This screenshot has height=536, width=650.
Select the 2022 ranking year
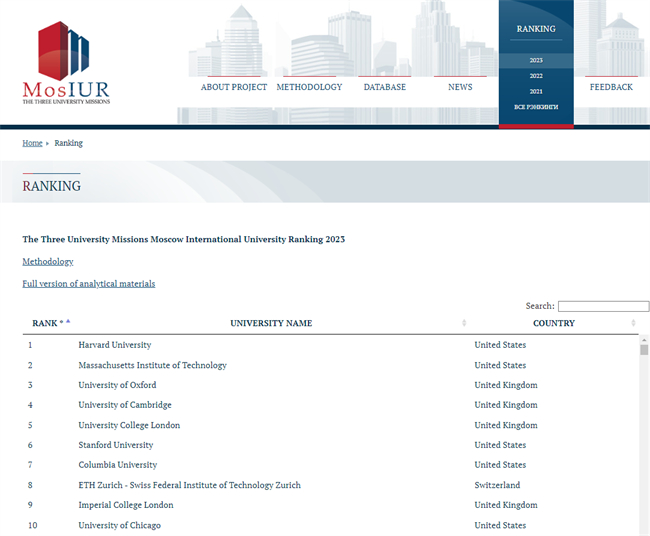point(536,76)
